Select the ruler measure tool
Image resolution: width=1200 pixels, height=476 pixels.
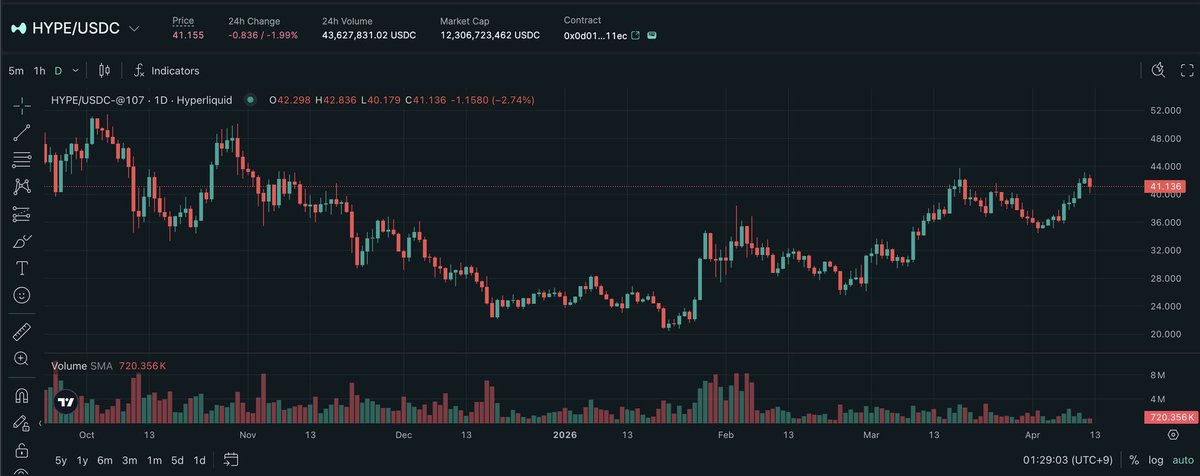[x=22, y=331]
